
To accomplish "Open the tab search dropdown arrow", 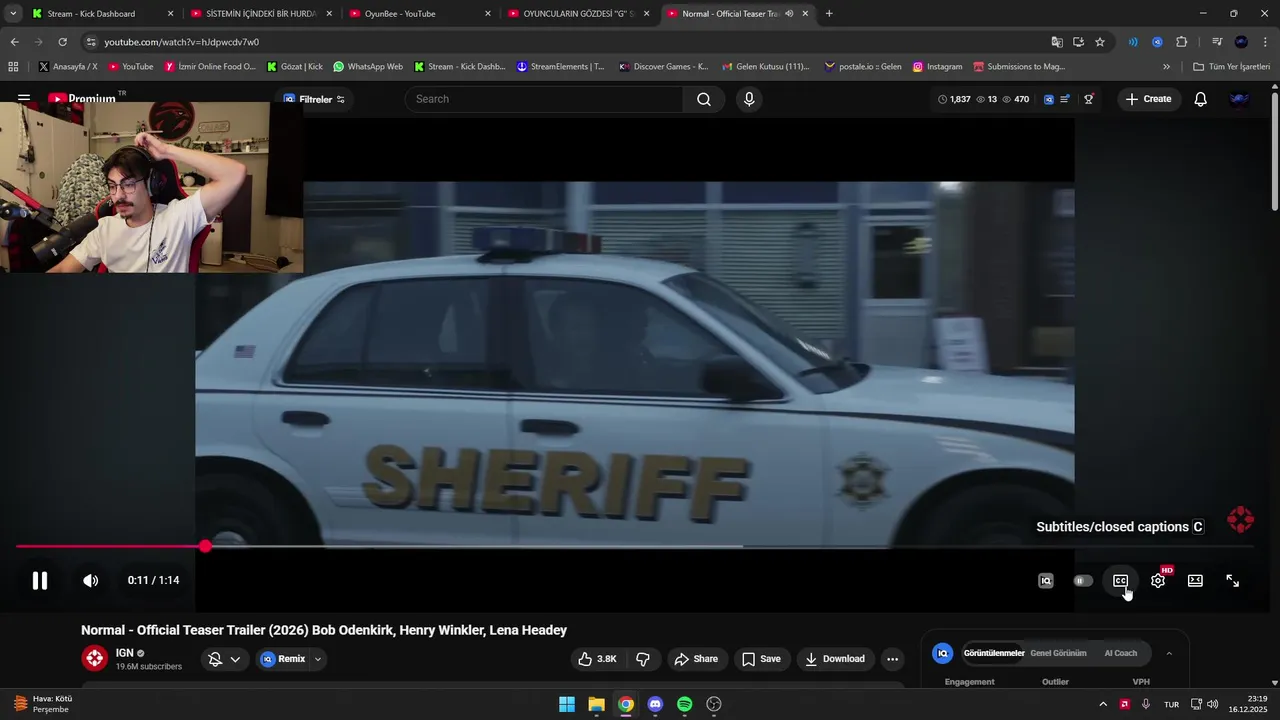I will [12, 14].
